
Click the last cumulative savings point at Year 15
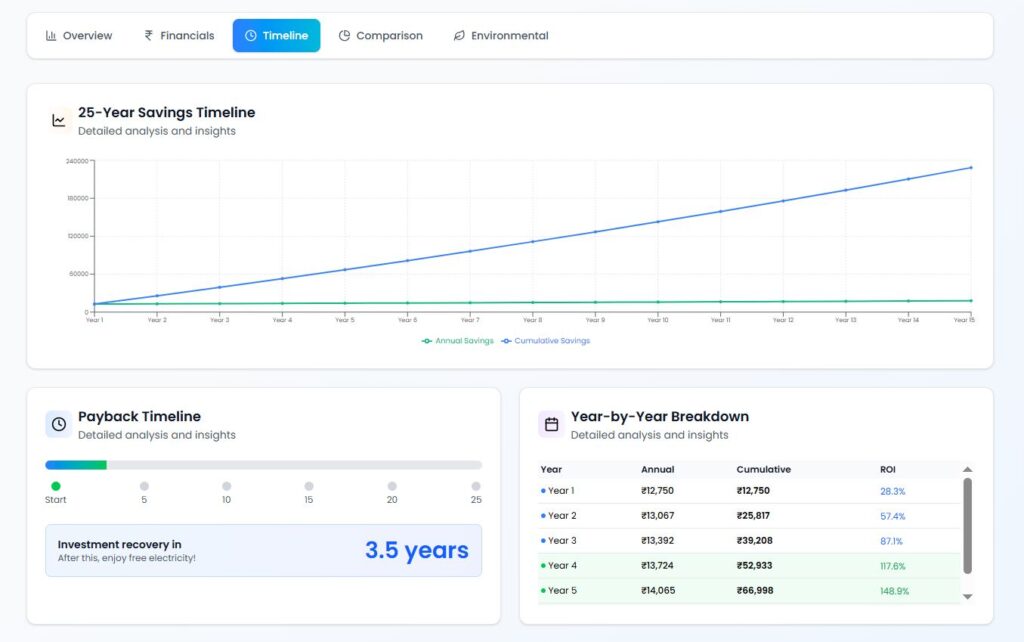click(x=970, y=168)
